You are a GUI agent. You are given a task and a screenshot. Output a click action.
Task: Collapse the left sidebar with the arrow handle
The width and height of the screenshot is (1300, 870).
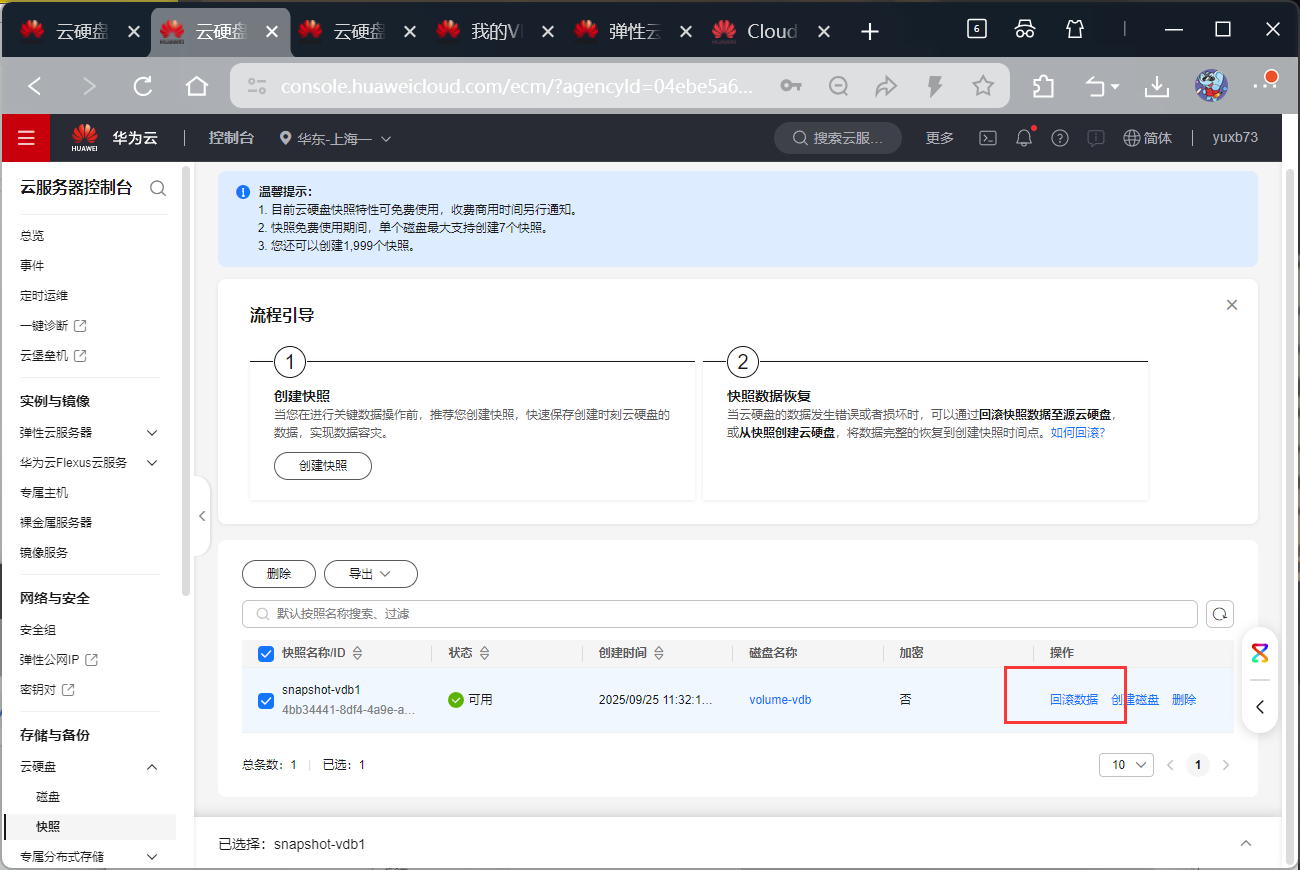[x=202, y=516]
